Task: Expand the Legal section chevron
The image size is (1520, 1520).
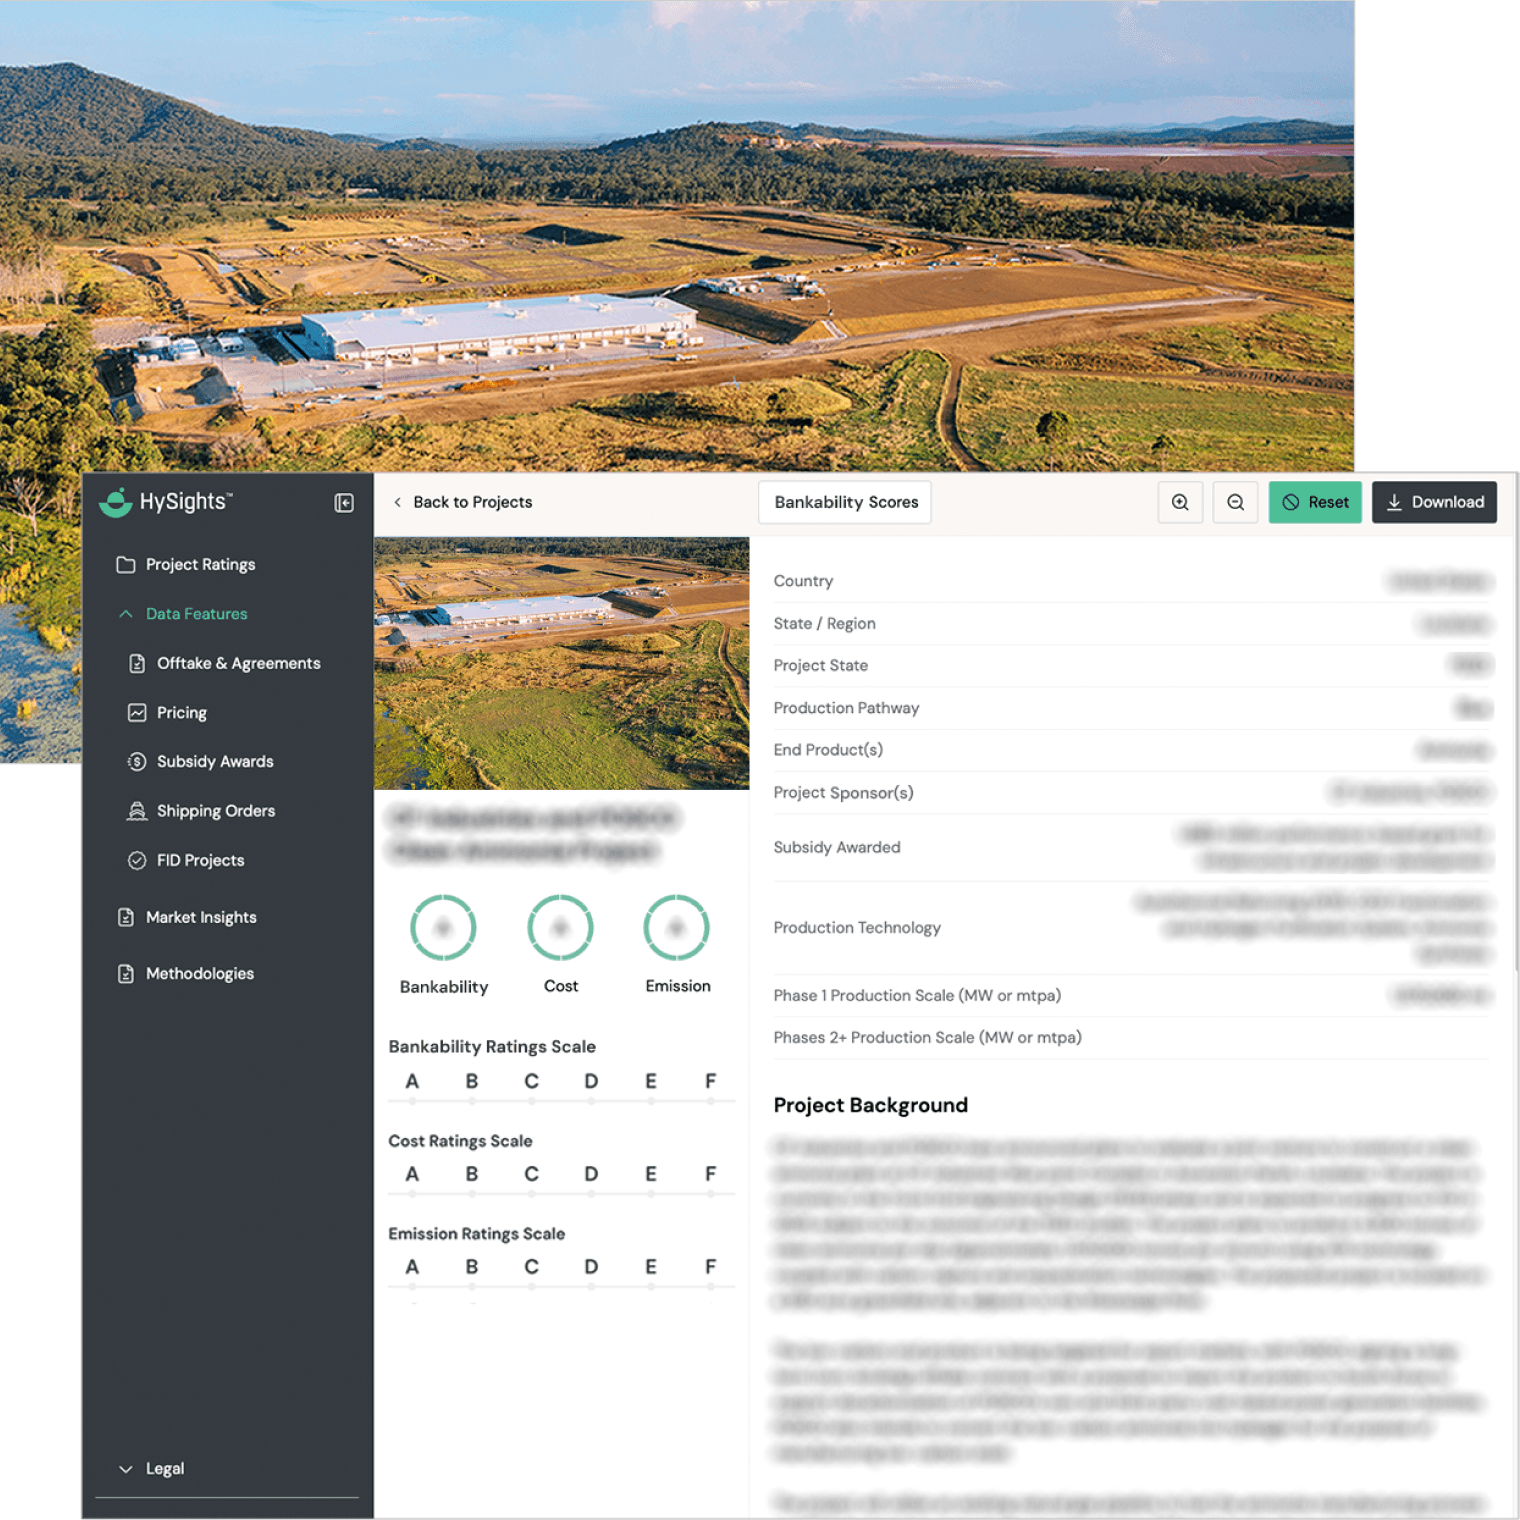Action: click(x=126, y=1469)
